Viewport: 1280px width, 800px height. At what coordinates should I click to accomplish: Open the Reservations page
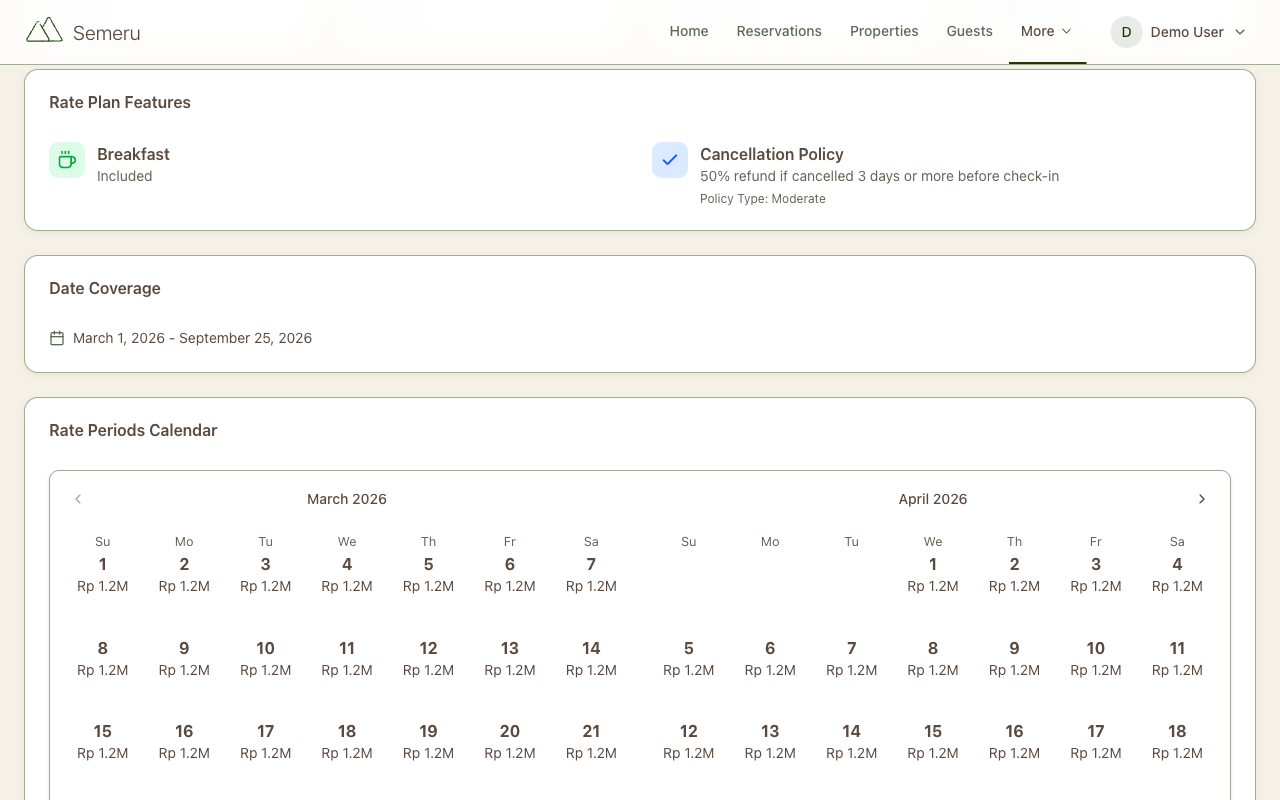pyautogui.click(x=779, y=31)
